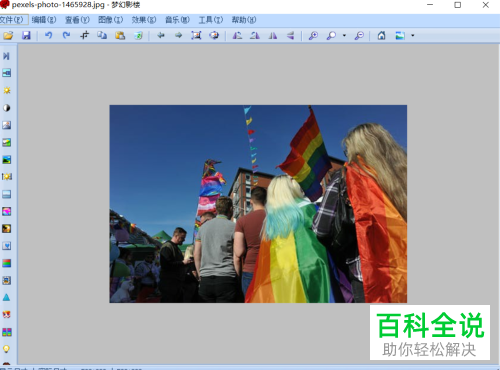
Task: Open the 帮助(H) menu
Action: point(244,20)
